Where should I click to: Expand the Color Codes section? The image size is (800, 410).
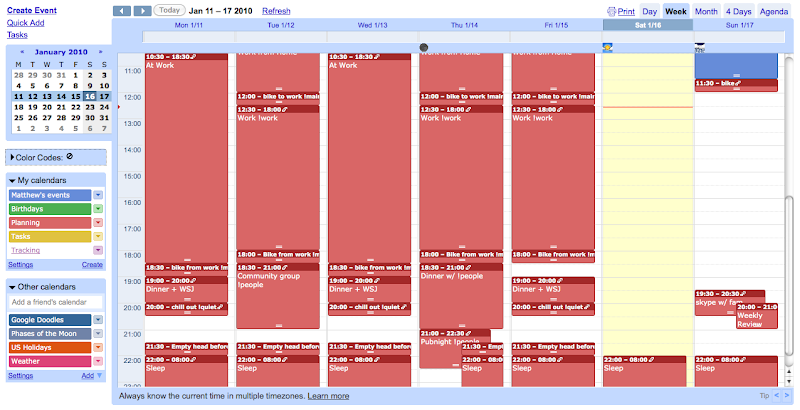(x=12, y=158)
